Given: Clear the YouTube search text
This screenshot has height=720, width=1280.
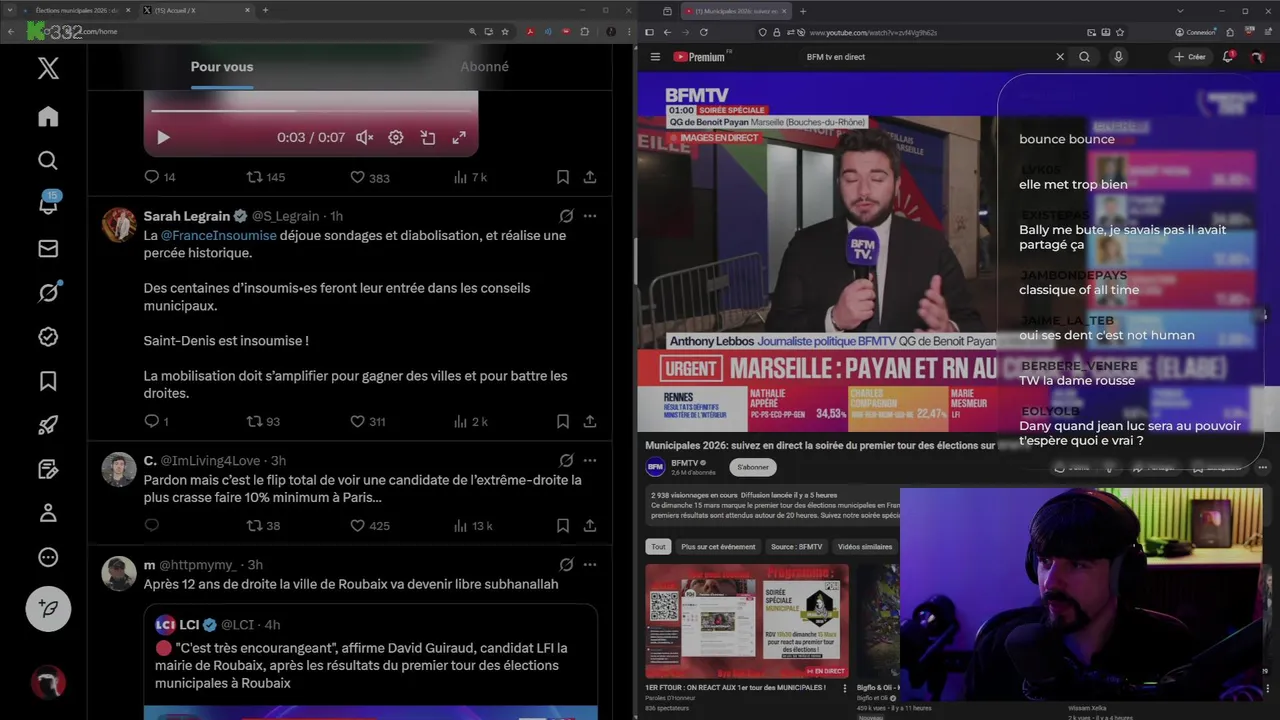Looking at the screenshot, I should point(1060,57).
